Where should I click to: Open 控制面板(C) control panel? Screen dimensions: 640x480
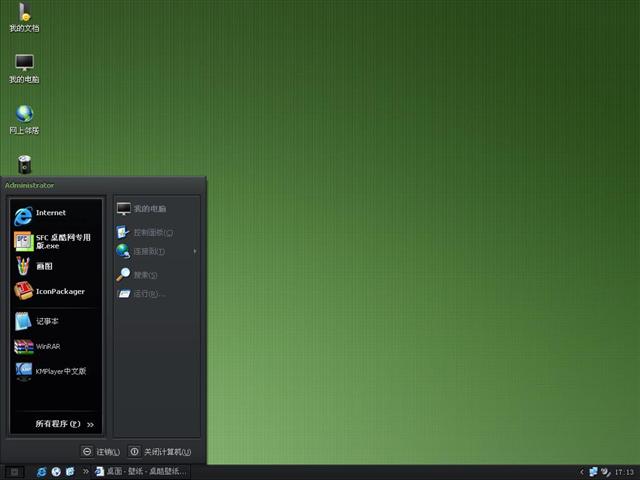click(157, 232)
